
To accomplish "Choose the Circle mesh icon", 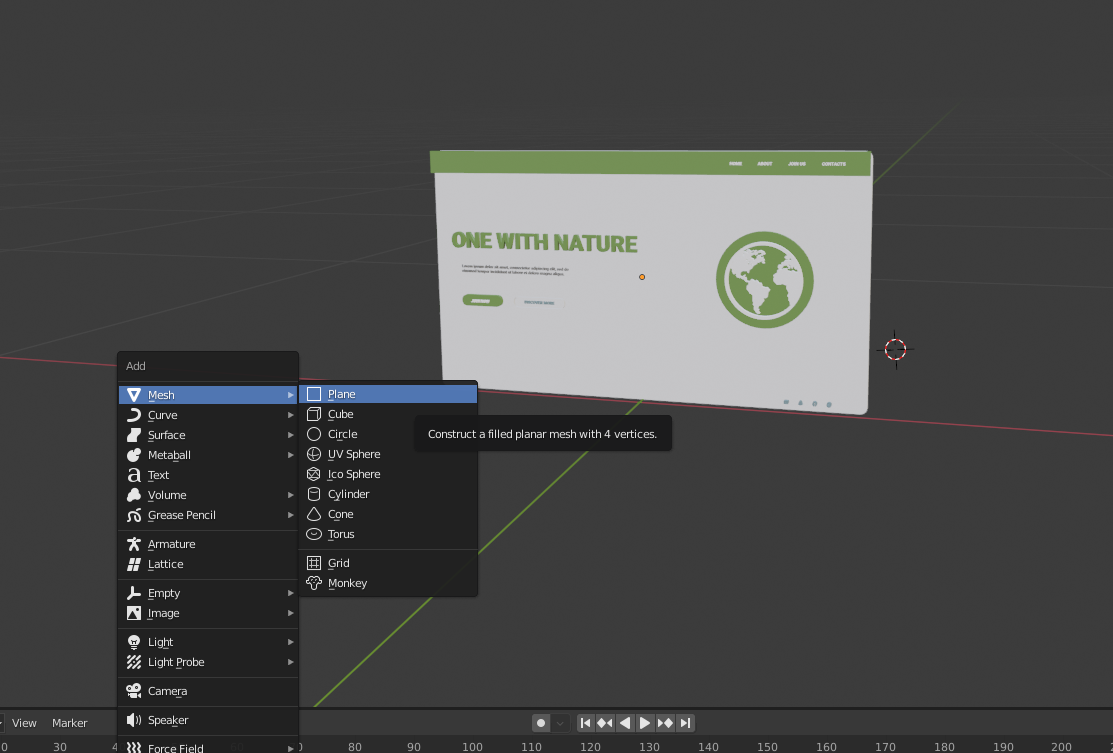I will click(314, 434).
